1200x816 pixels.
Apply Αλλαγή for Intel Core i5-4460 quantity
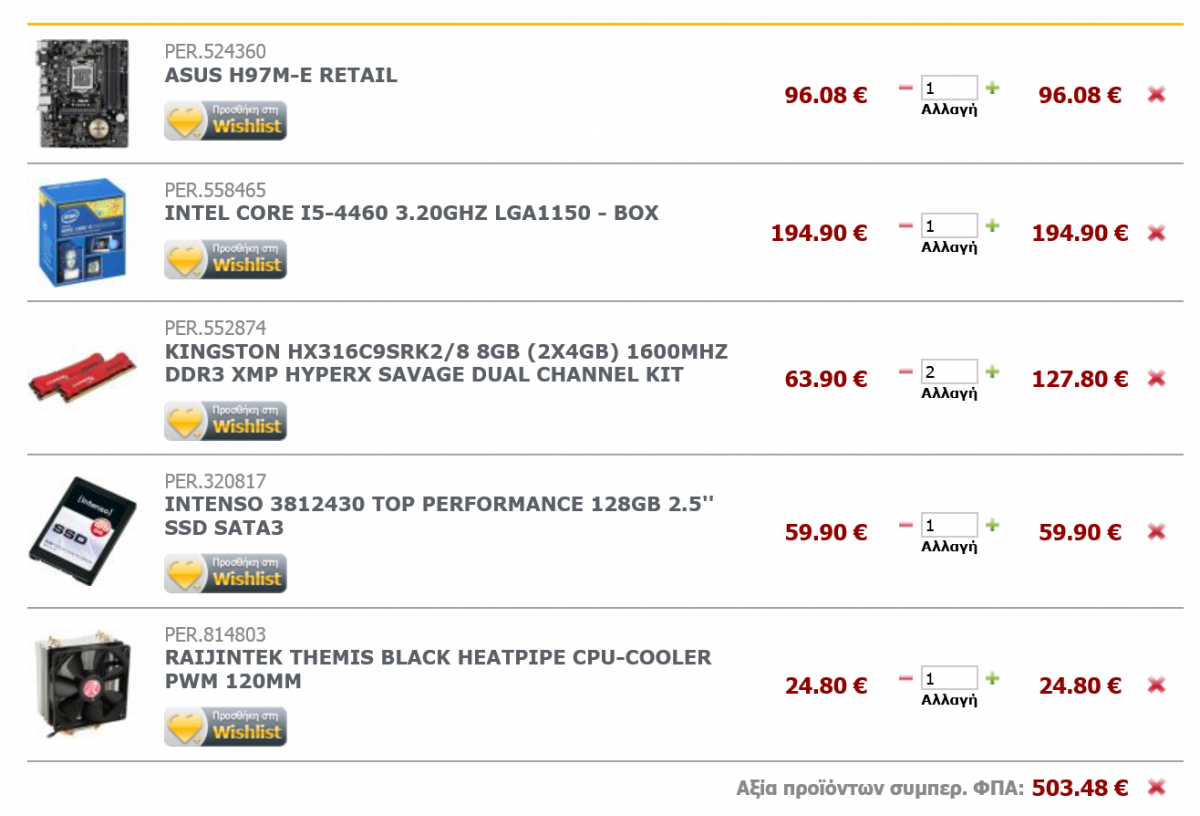coord(949,248)
